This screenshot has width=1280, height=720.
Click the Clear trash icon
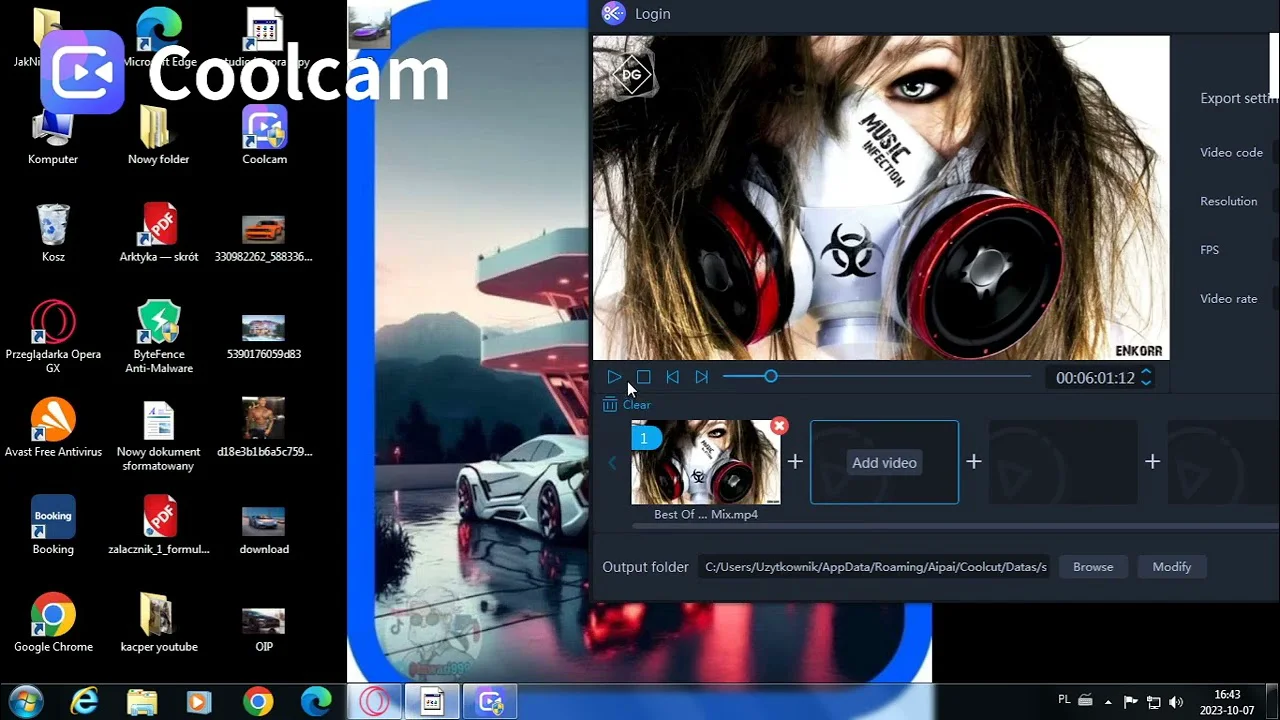click(x=610, y=405)
